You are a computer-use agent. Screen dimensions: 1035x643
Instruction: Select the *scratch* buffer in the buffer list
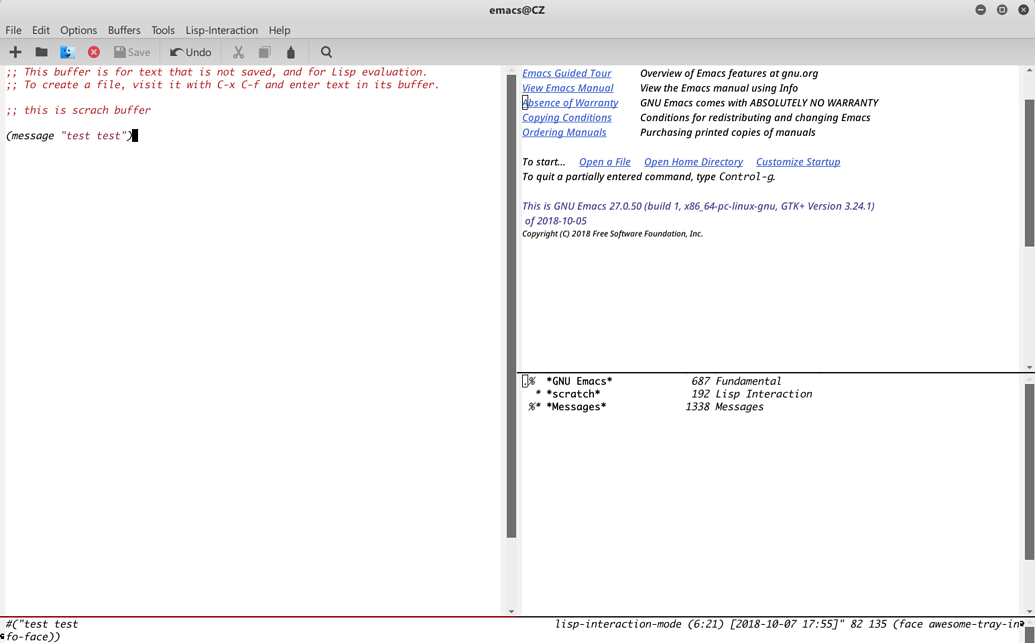click(x=572, y=393)
